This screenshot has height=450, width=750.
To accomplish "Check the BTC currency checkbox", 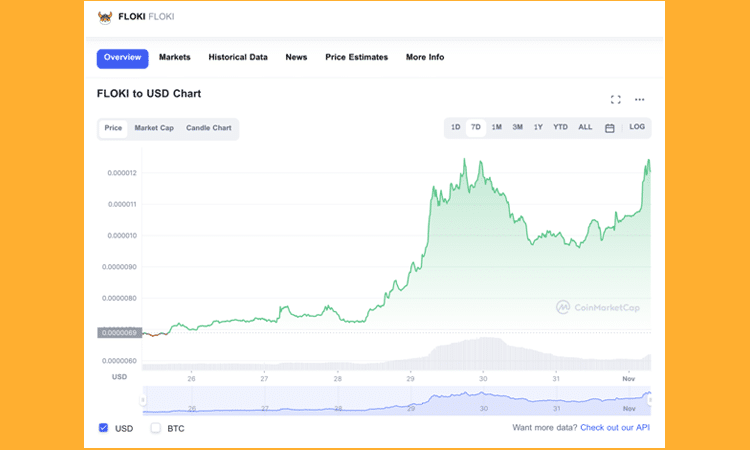I will (x=155, y=428).
